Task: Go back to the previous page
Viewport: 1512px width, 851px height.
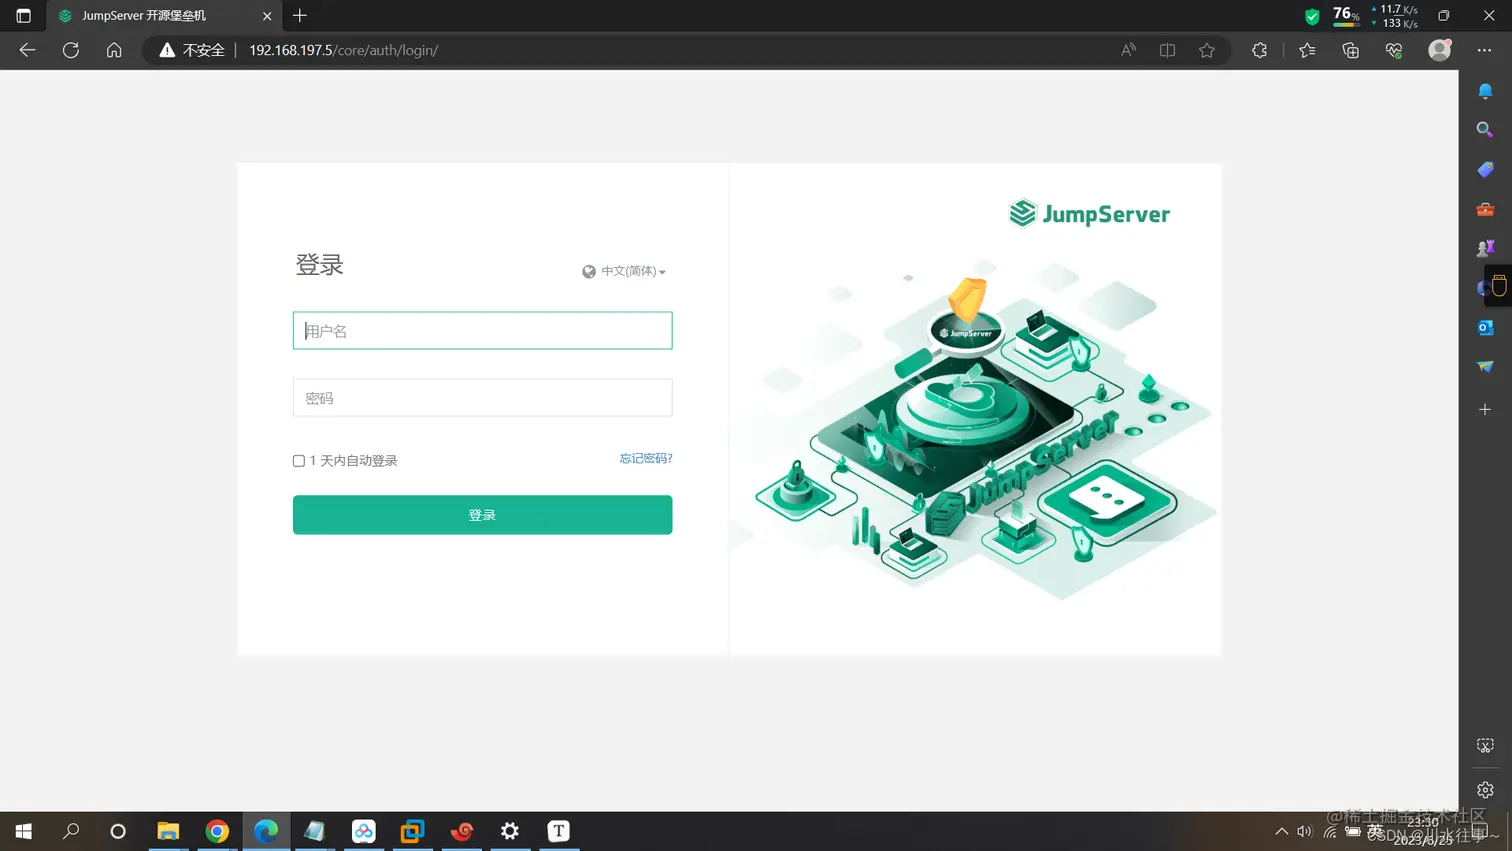Action: 27,50
